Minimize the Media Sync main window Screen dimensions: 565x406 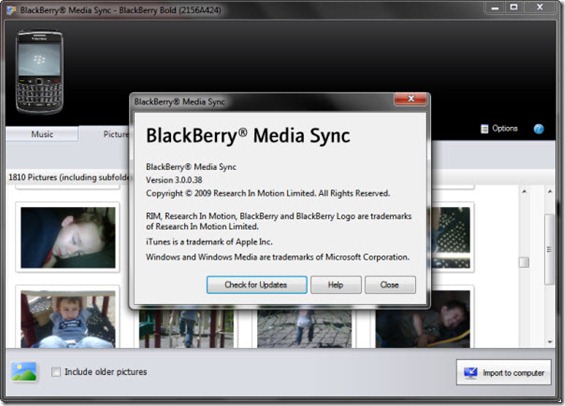coord(495,8)
